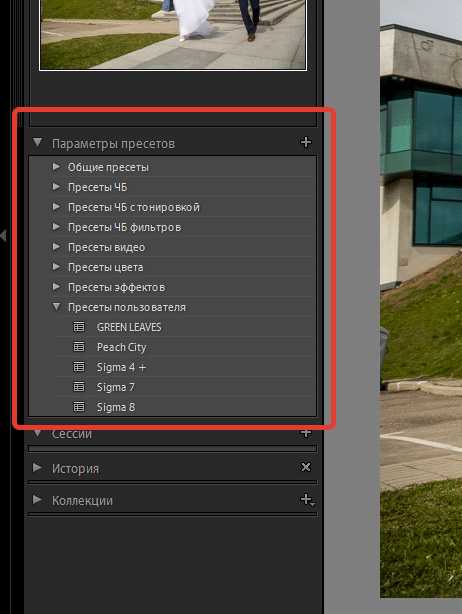Click the Коллекции header title
462x614 pixels.
tap(82, 500)
